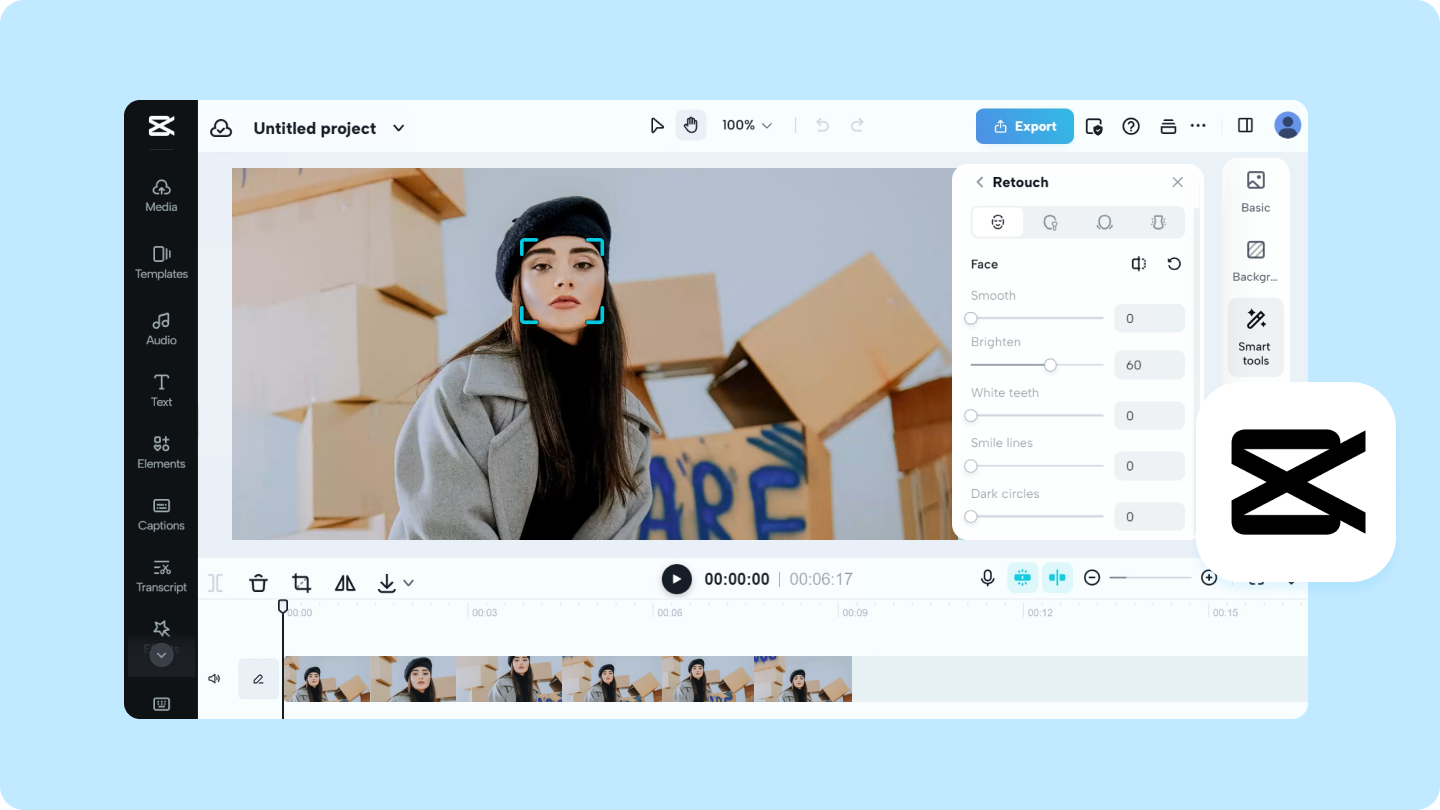Image resolution: width=1440 pixels, height=810 pixels.
Task: Select the body retouch tab
Action: pos(1158,222)
